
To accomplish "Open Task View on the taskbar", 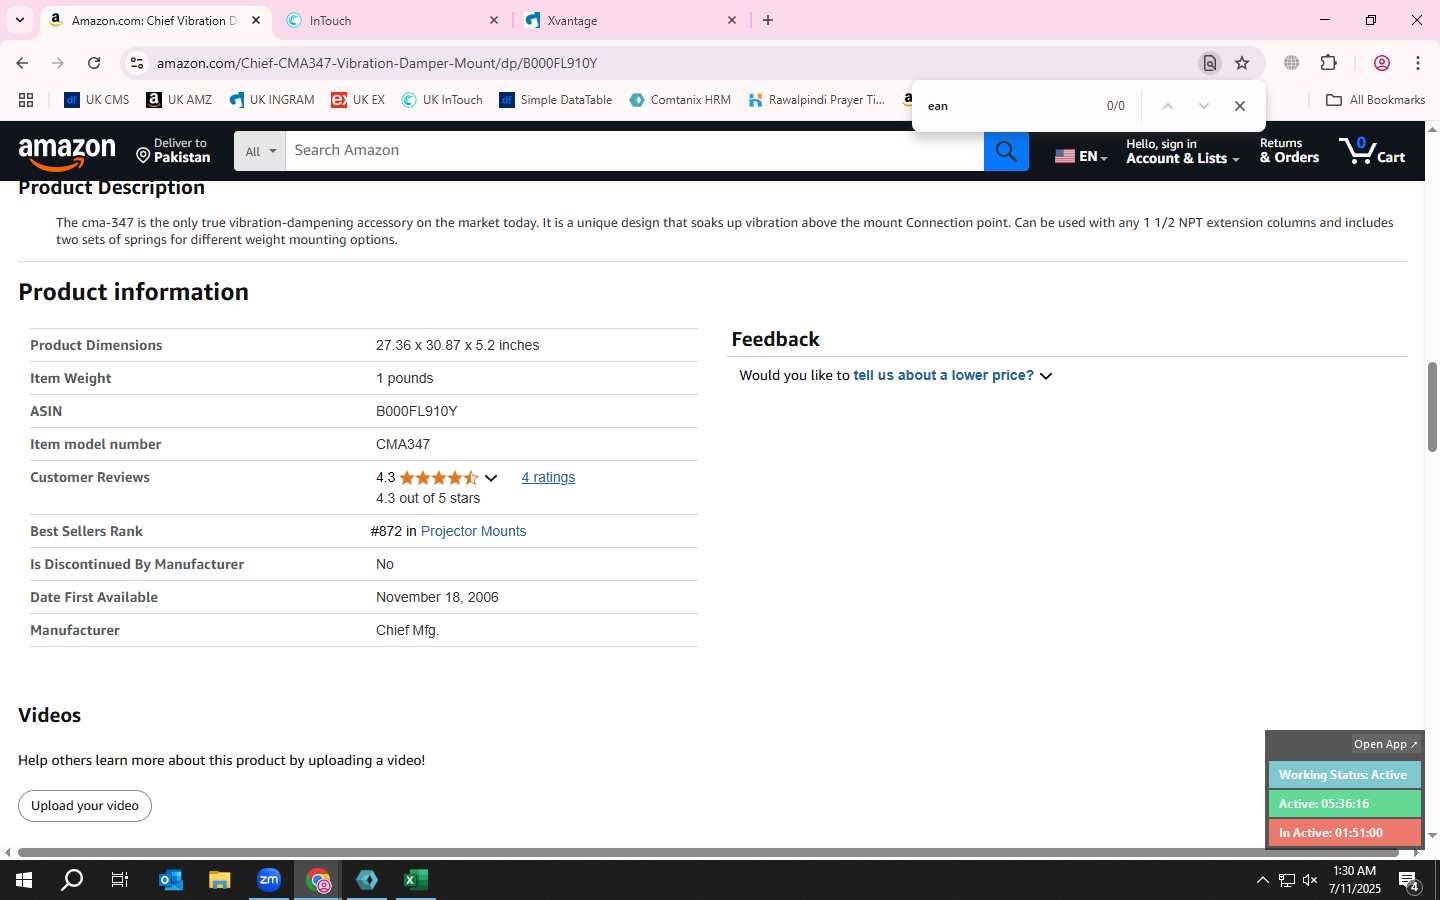I will (x=120, y=880).
